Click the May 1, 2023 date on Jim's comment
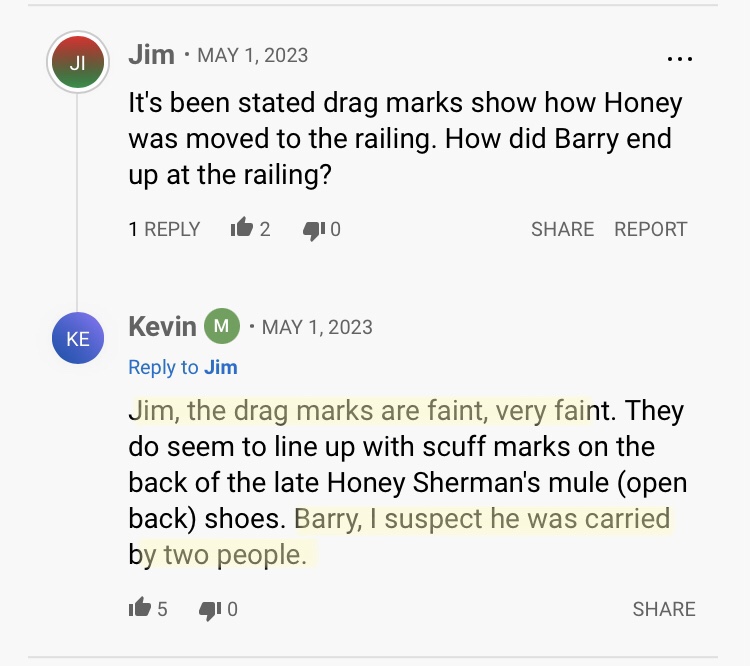This screenshot has height=666, width=750. click(x=253, y=55)
